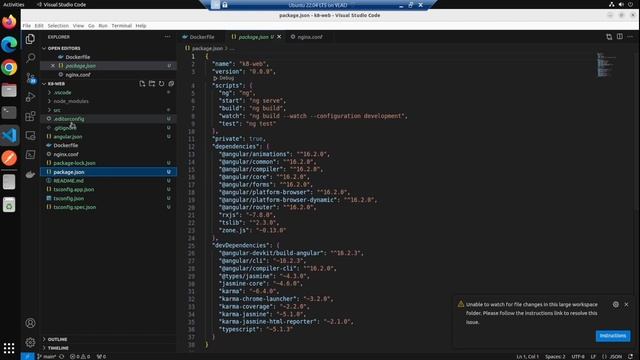Screen dimensions: 640x360
Task: Open the Go menu
Action: pyautogui.click(x=91, y=26)
